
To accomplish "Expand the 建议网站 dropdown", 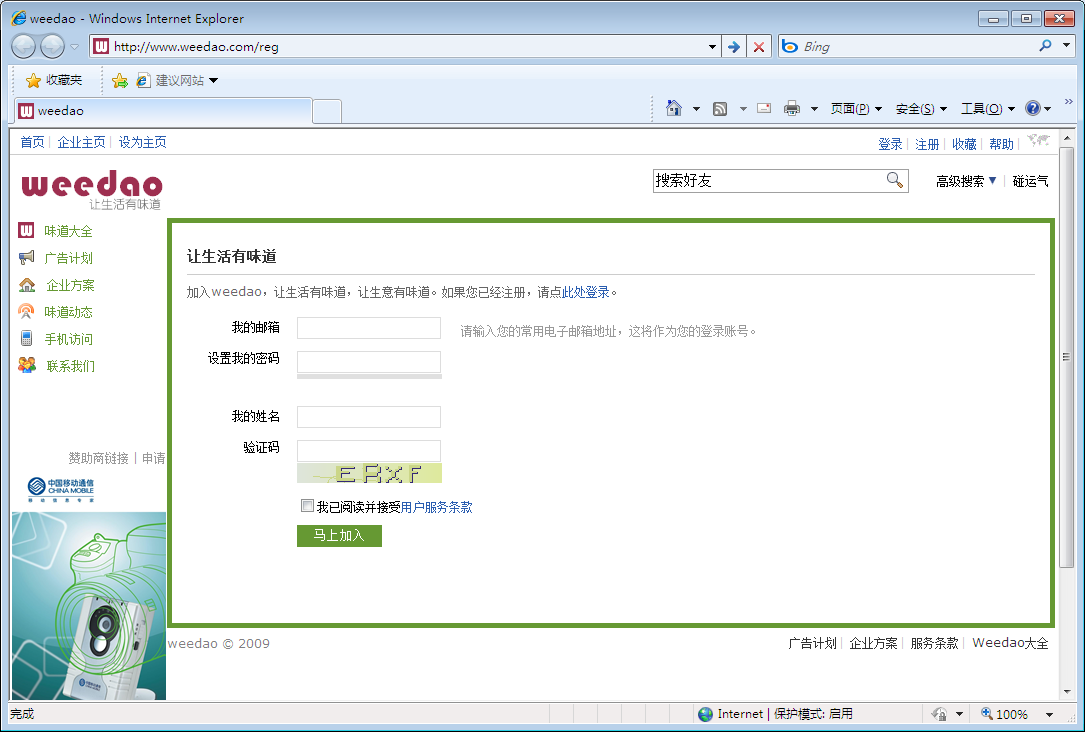I will click(x=213, y=81).
